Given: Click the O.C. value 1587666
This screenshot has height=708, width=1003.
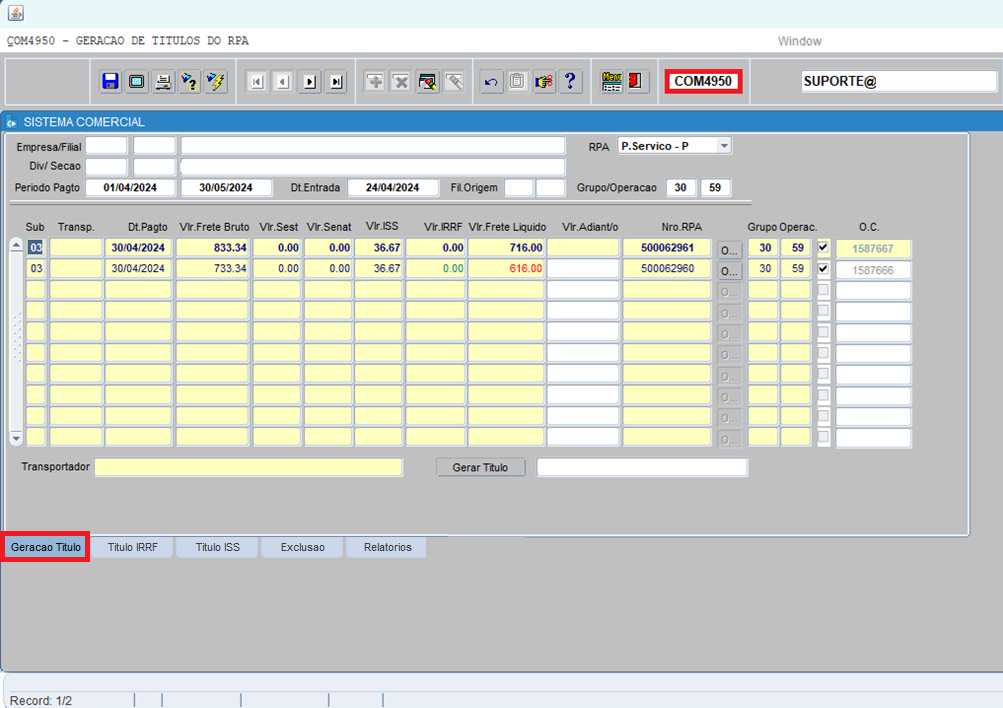Looking at the screenshot, I should point(873,271).
